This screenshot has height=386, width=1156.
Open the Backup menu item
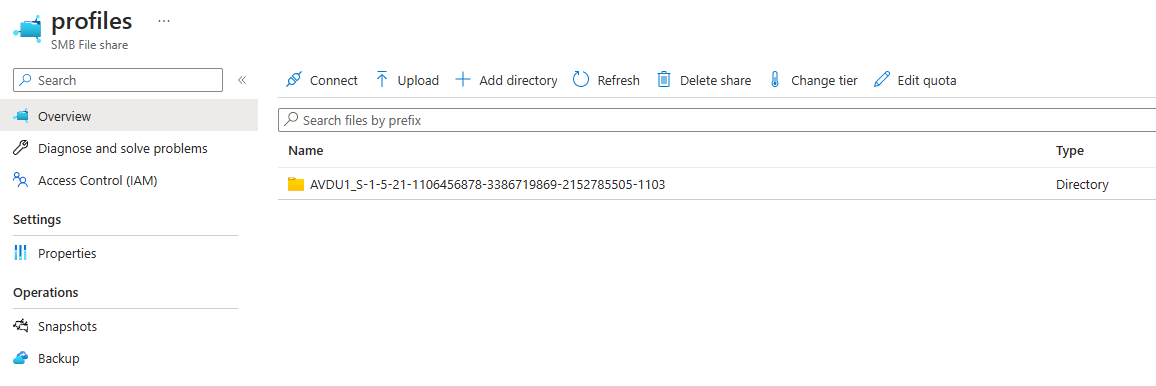pyautogui.click(x=58, y=359)
